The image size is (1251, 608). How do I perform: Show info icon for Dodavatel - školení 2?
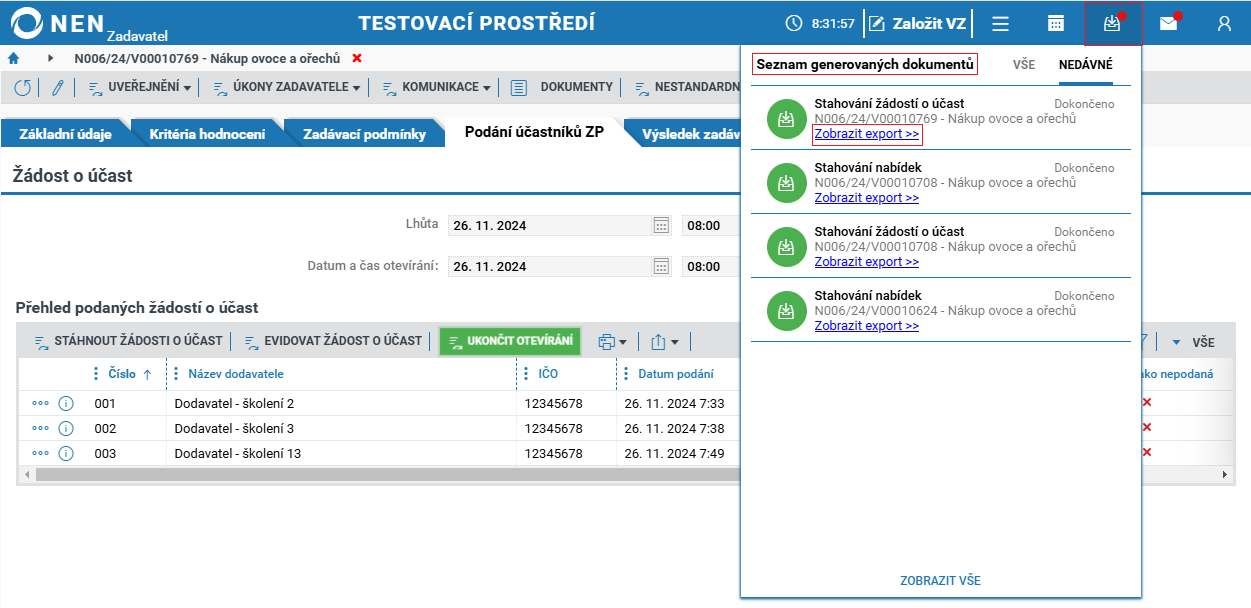pos(66,403)
